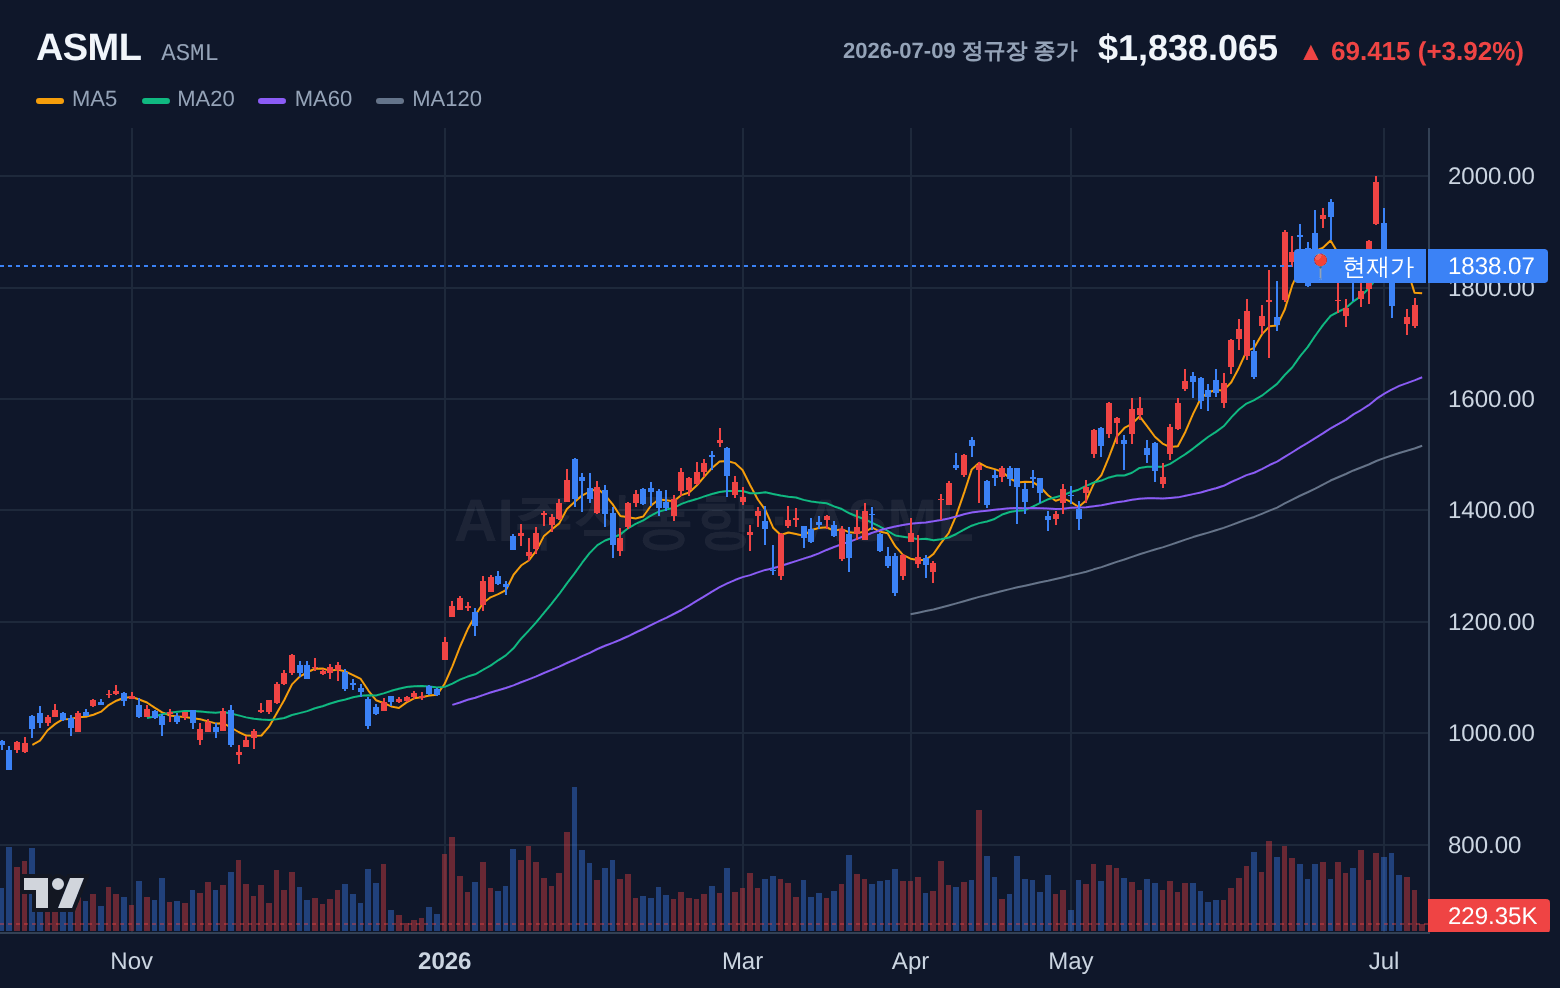This screenshot has height=988, width=1560.
Task: Toggle the MA60 legend line
Action: (305, 99)
